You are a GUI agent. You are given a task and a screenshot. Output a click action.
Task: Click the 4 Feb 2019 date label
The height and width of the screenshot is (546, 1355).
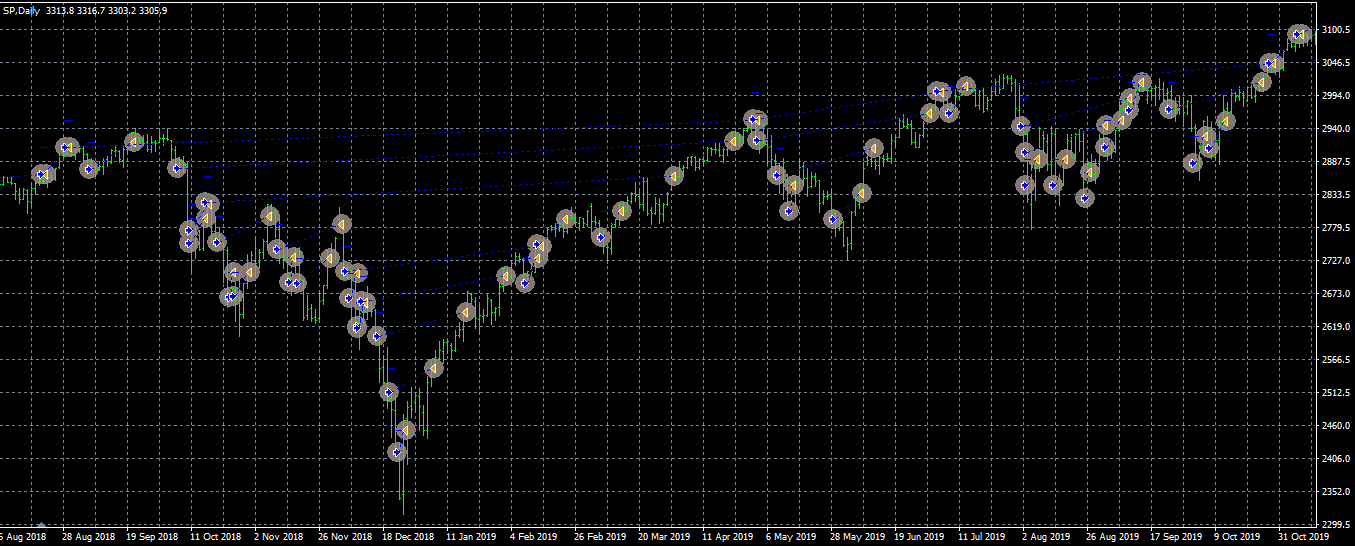(534, 538)
